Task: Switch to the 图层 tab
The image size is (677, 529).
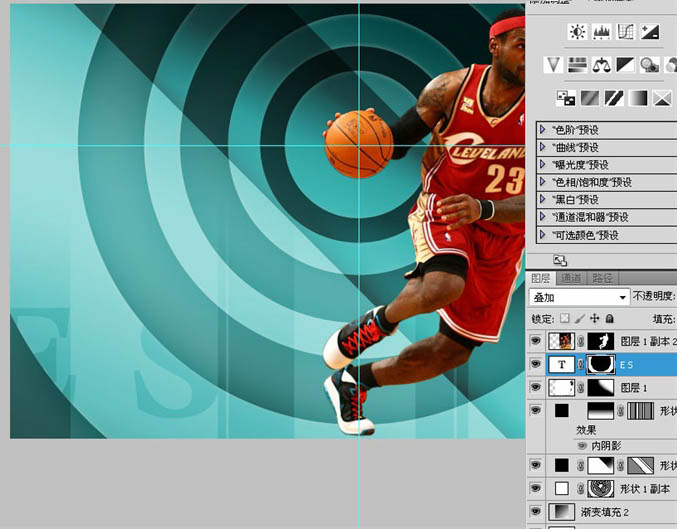Action: pyautogui.click(x=541, y=278)
